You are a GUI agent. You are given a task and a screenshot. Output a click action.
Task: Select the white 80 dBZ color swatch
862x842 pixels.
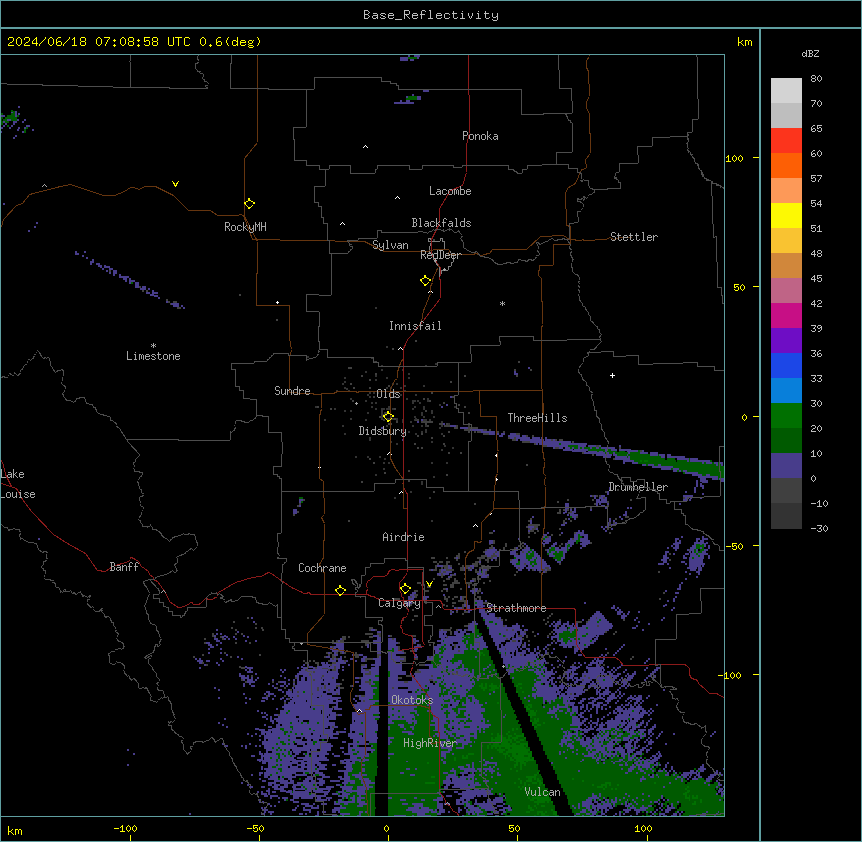coord(786,91)
